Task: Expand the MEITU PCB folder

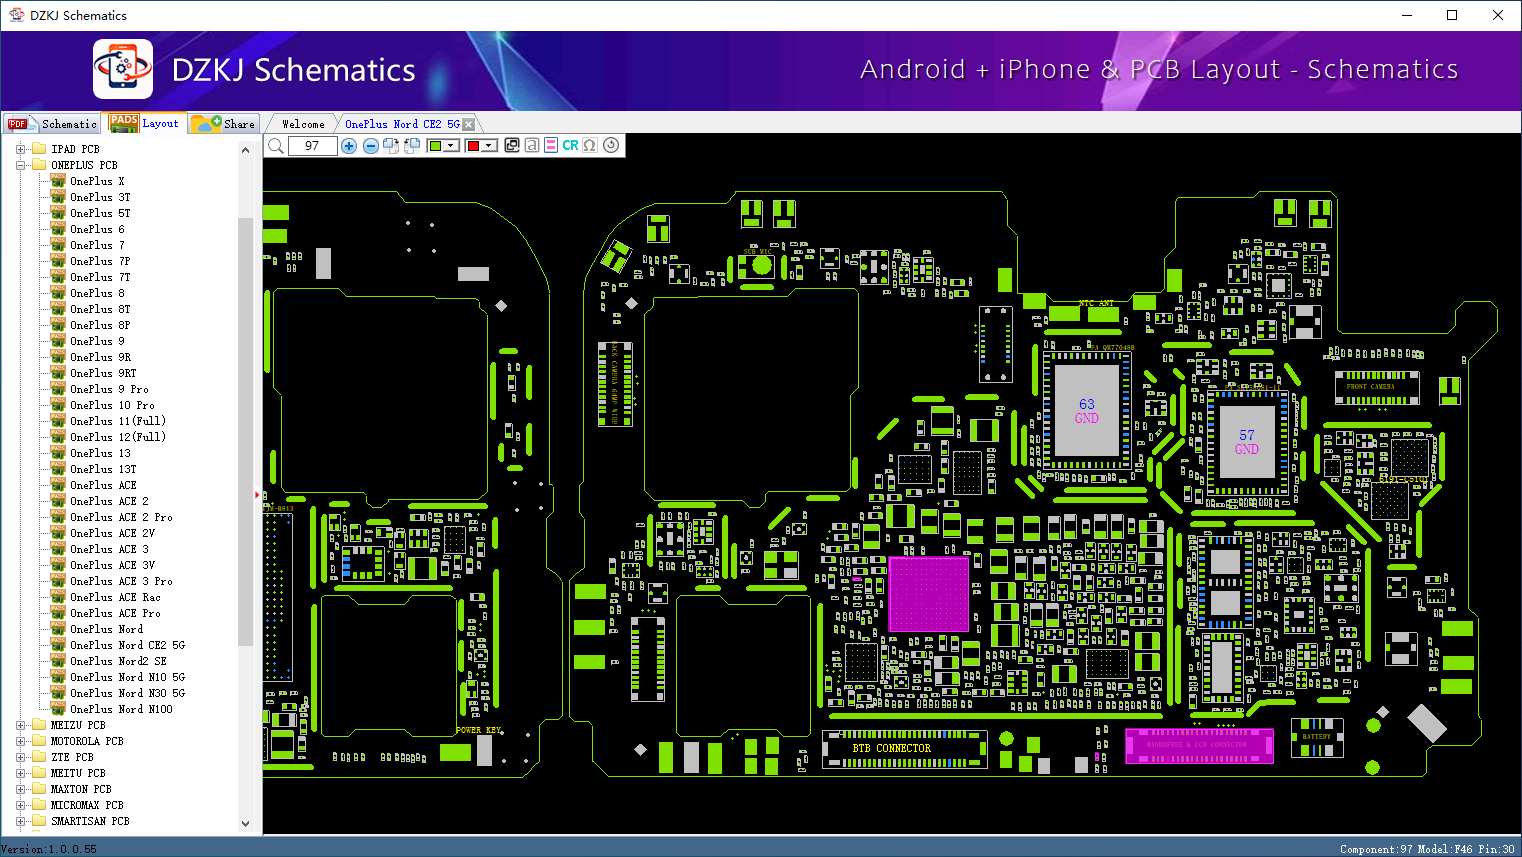Action: point(20,773)
